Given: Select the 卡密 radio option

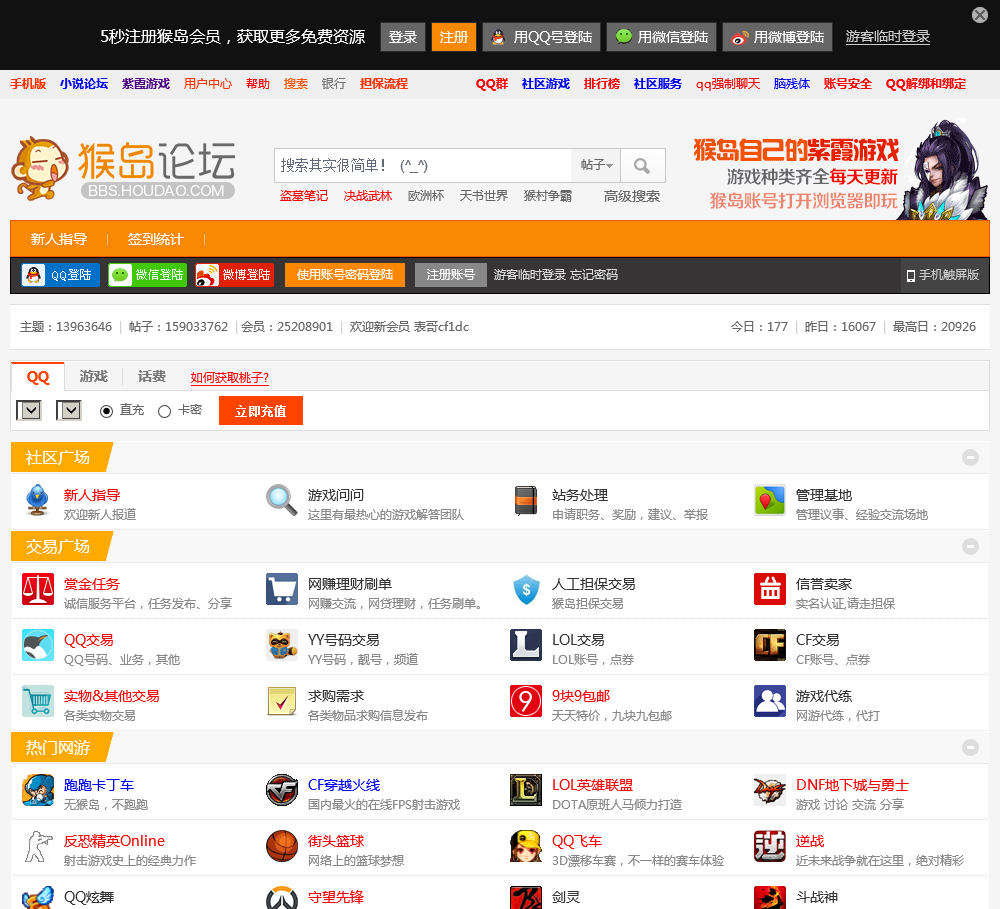Looking at the screenshot, I should pos(165,411).
